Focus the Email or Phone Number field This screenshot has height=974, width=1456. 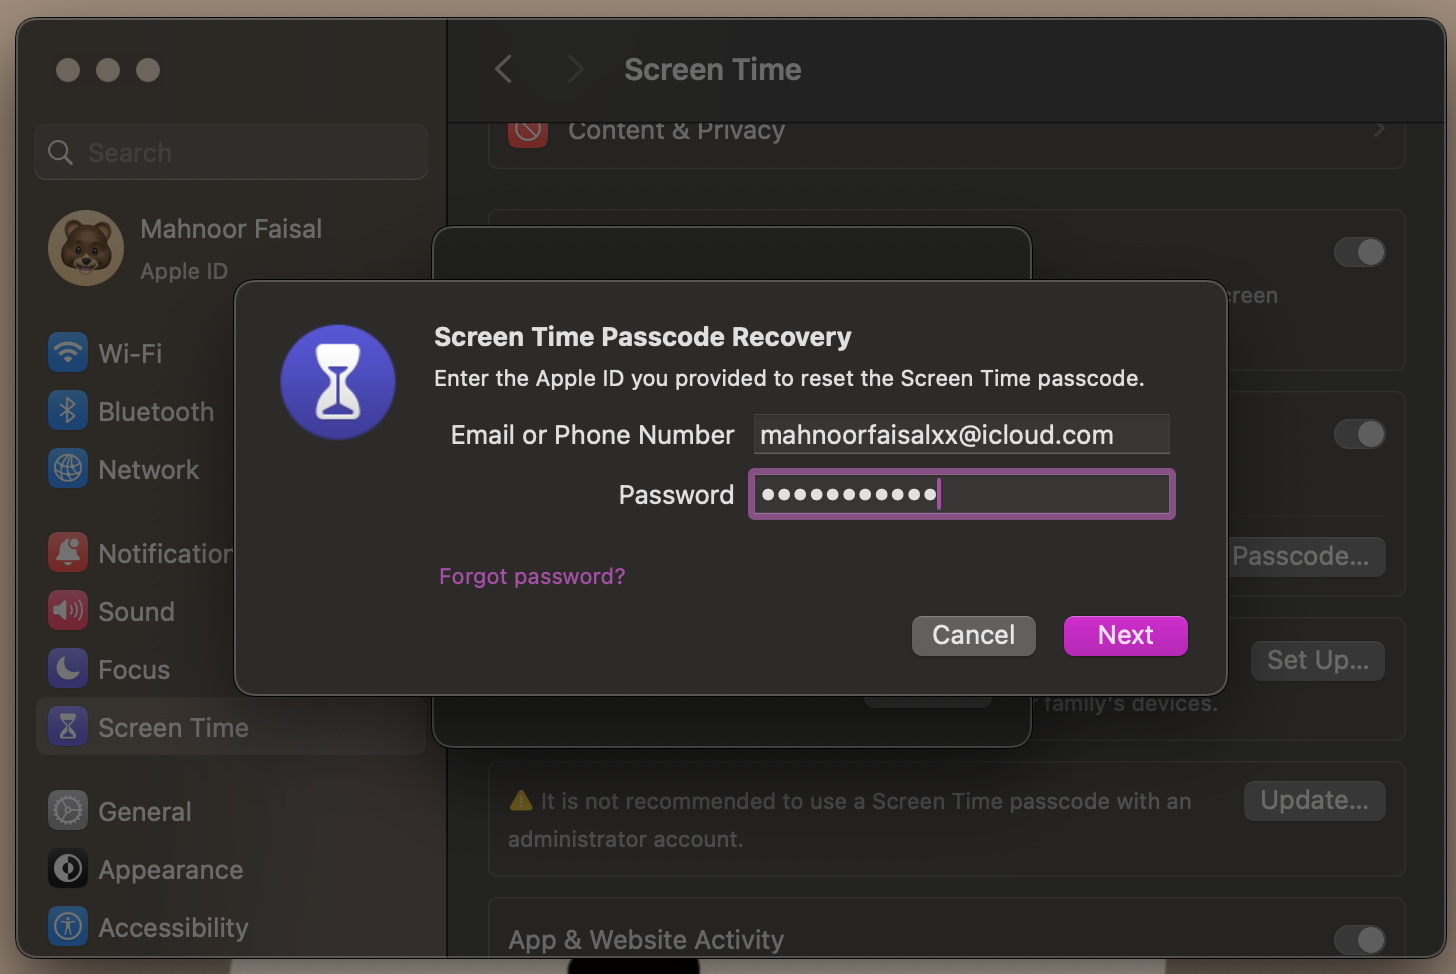pyautogui.click(x=961, y=434)
